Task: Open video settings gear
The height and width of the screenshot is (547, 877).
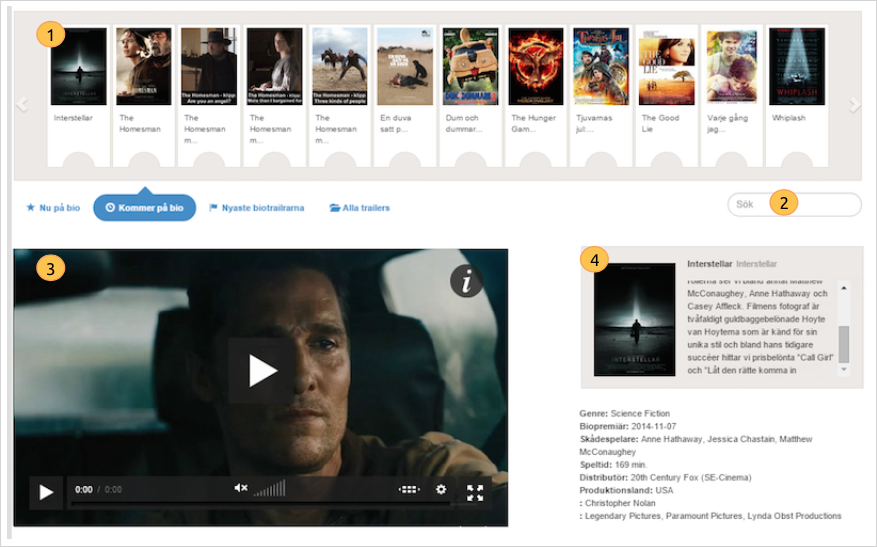Action: 441,489
